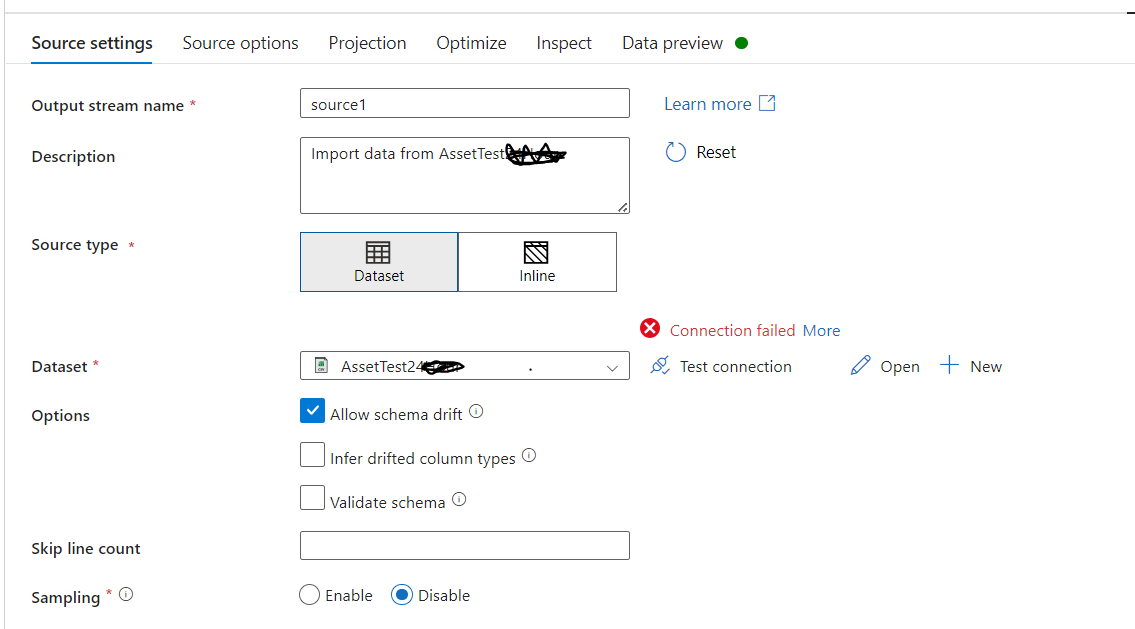The height and width of the screenshot is (629, 1135).
Task: Click the Connection failed error icon
Action: pos(650,328)
